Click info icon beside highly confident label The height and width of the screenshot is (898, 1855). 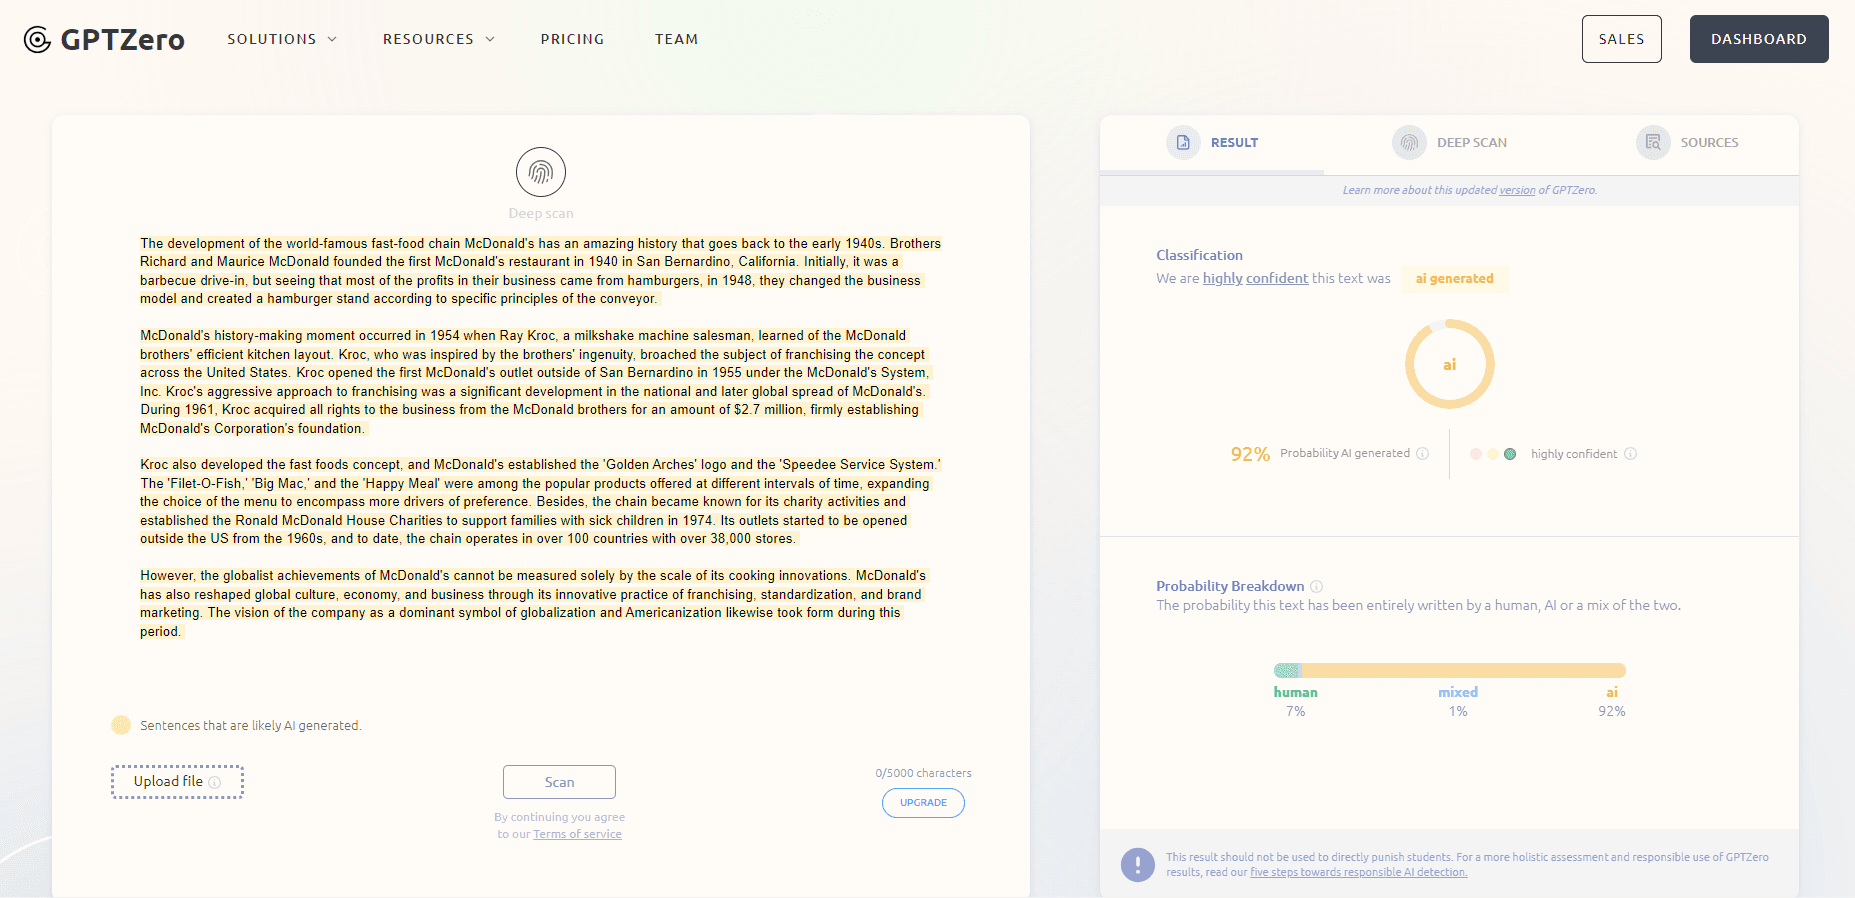pos(1631,454)
